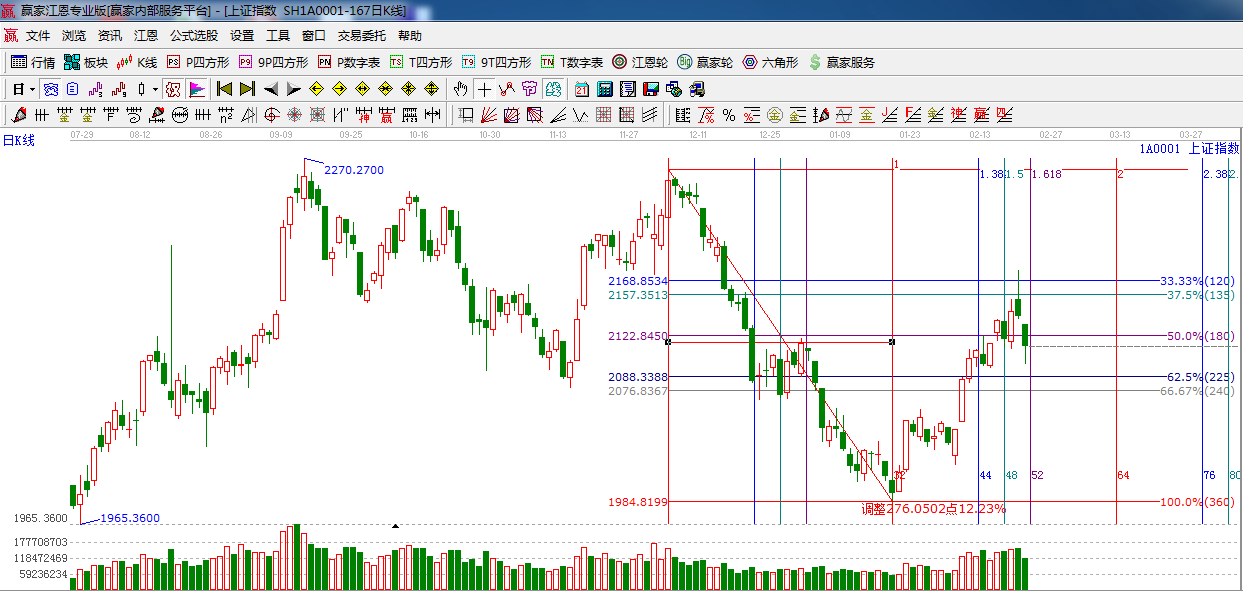
Task: Click the calculator icon in toolbar
Action: (x=604, y=89)
